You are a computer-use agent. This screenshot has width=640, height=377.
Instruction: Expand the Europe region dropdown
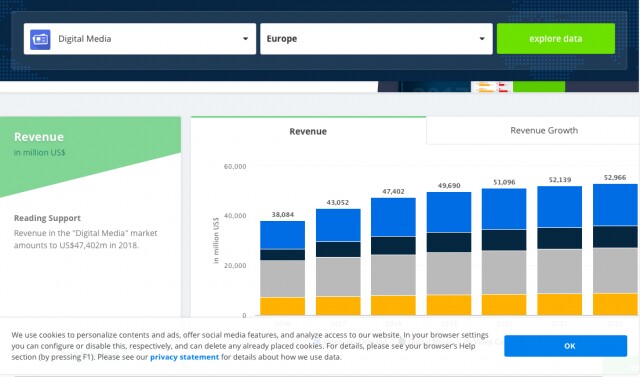pyautogui.click(x=376, y=39)
